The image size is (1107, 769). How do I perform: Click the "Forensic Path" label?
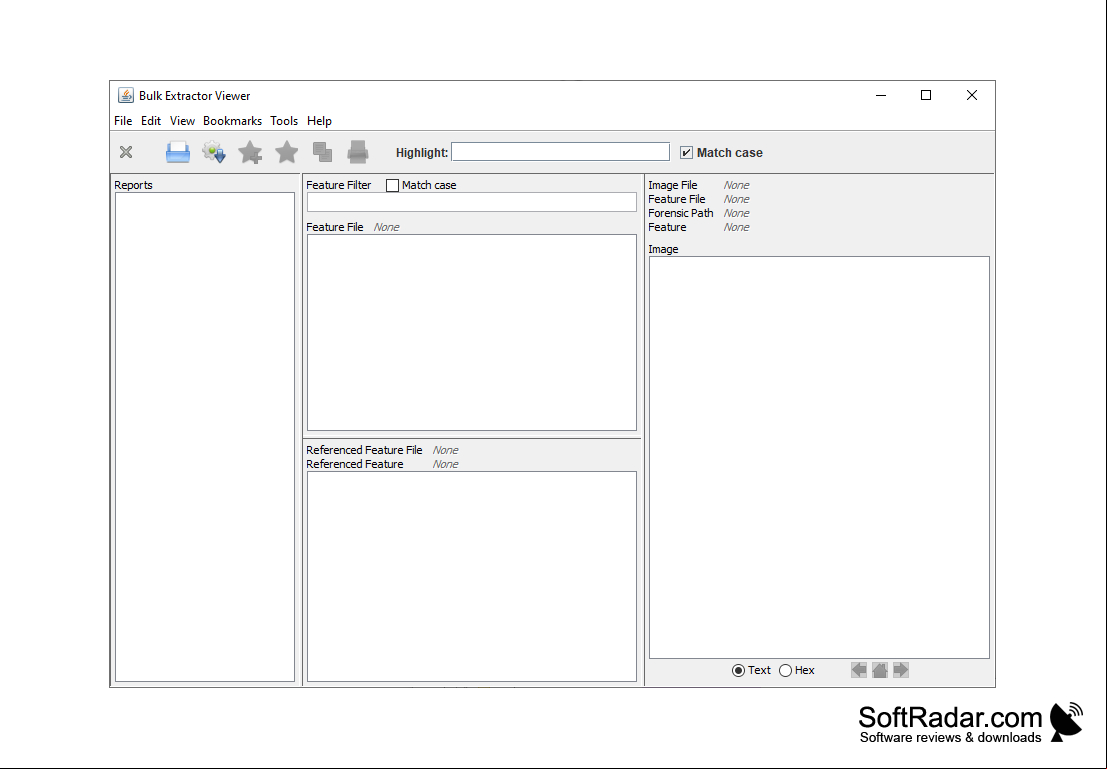[681, 213]
